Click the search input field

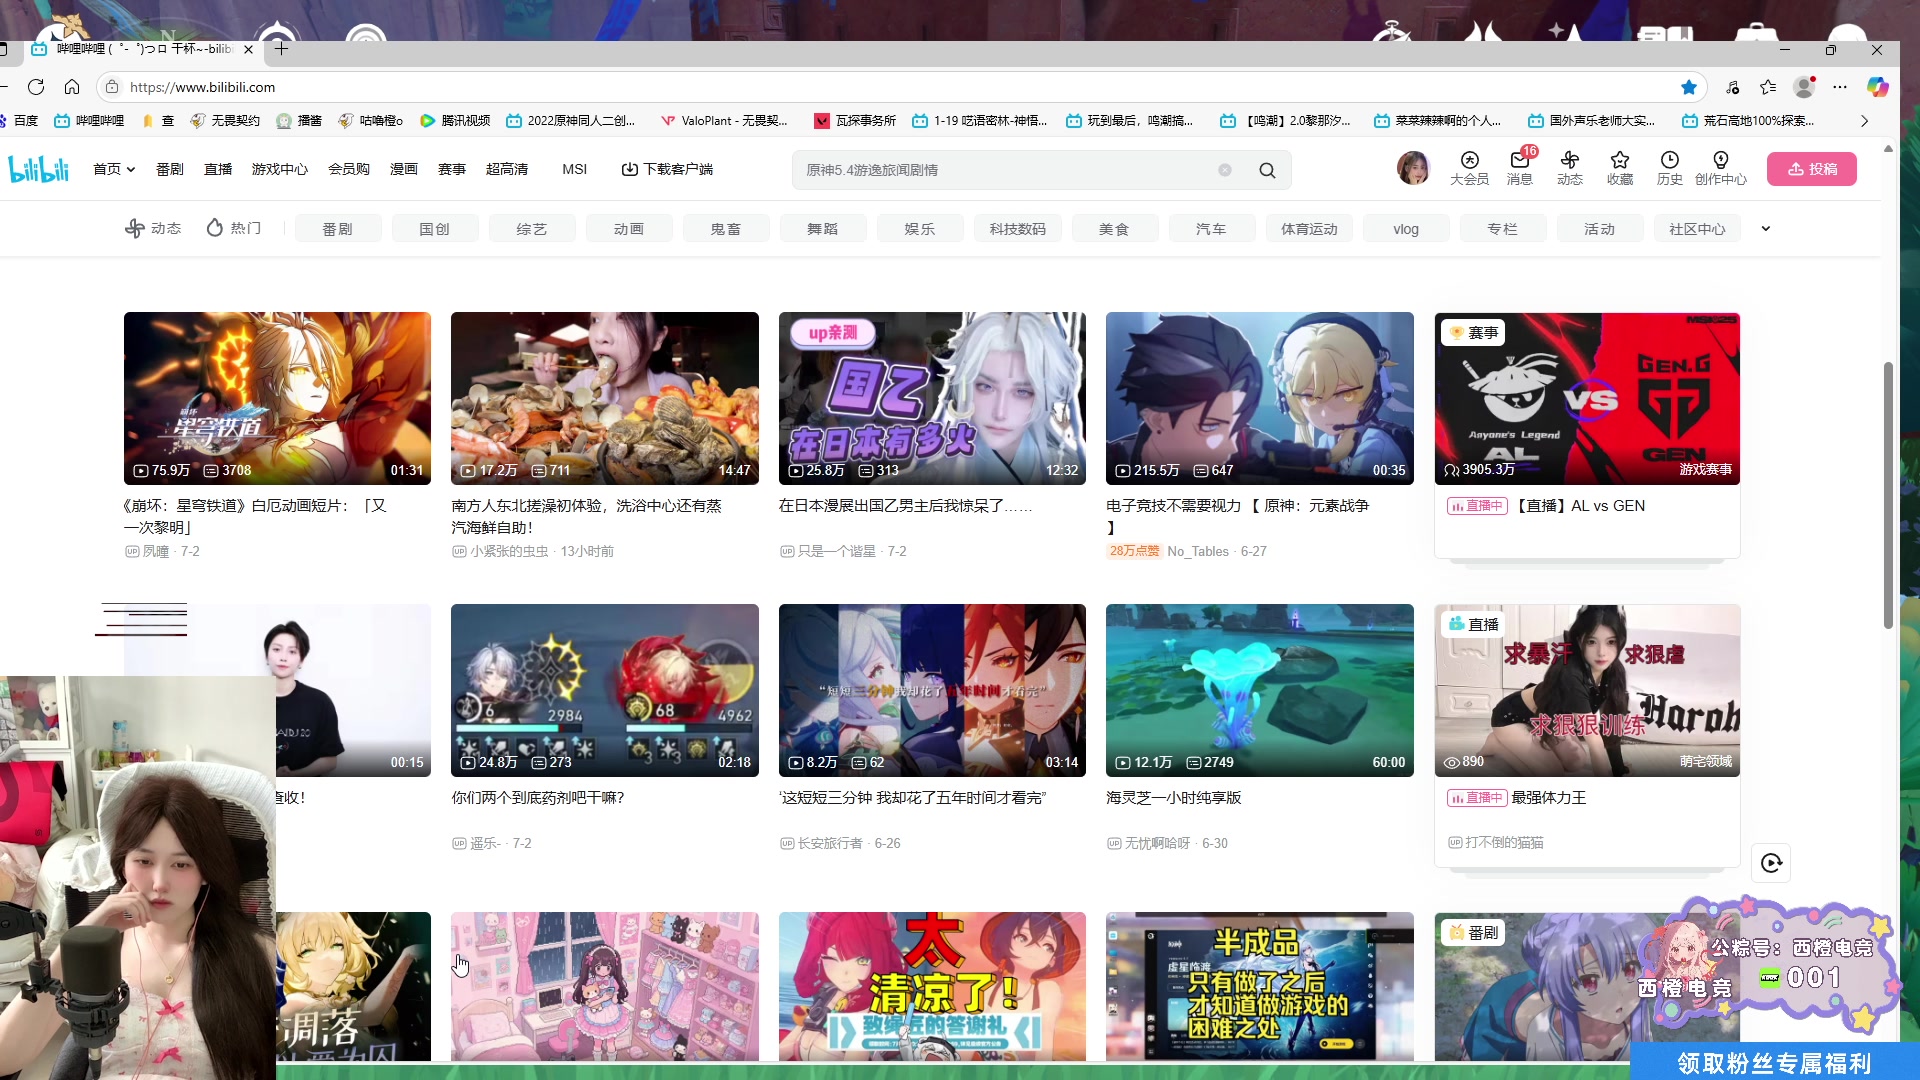coord(1010,170)
